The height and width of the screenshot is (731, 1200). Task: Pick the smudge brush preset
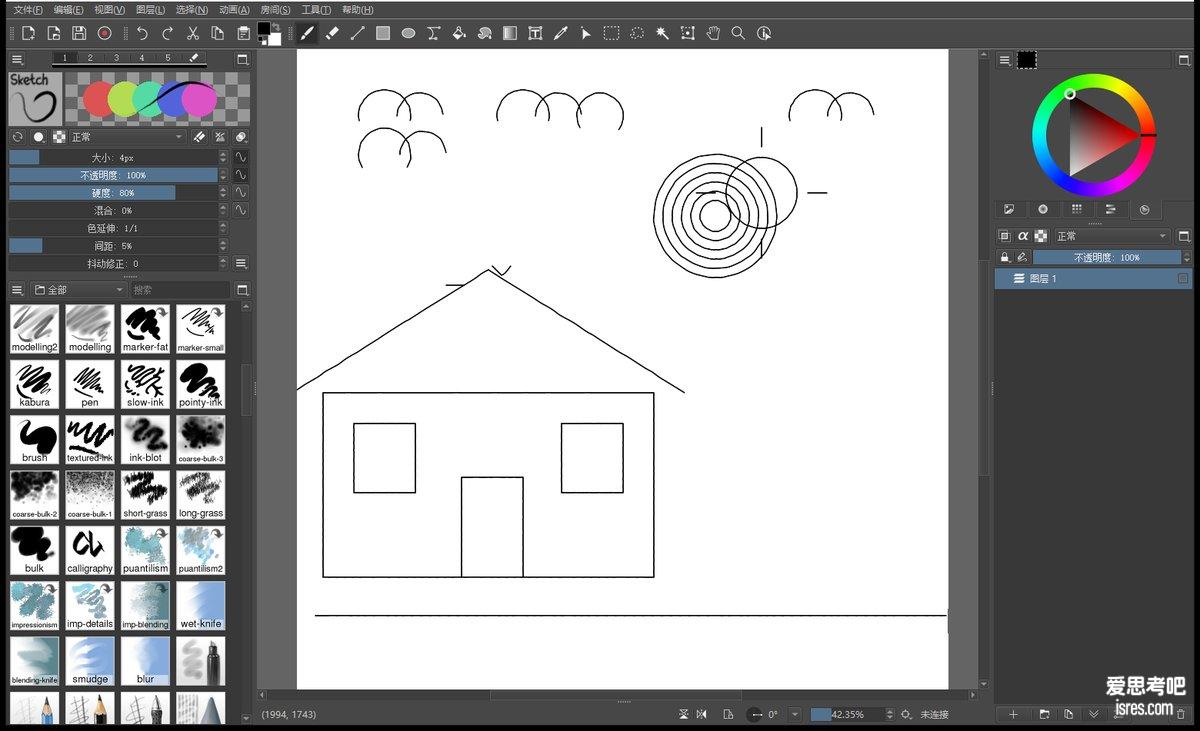click(x=90, y=660)
